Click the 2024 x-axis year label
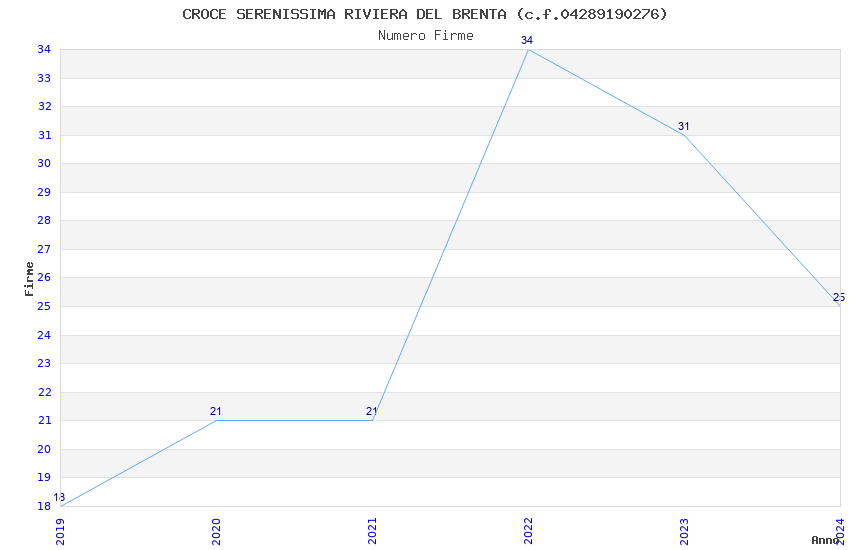The width and height of the screenshot is (850, 550). click(841, 531)
